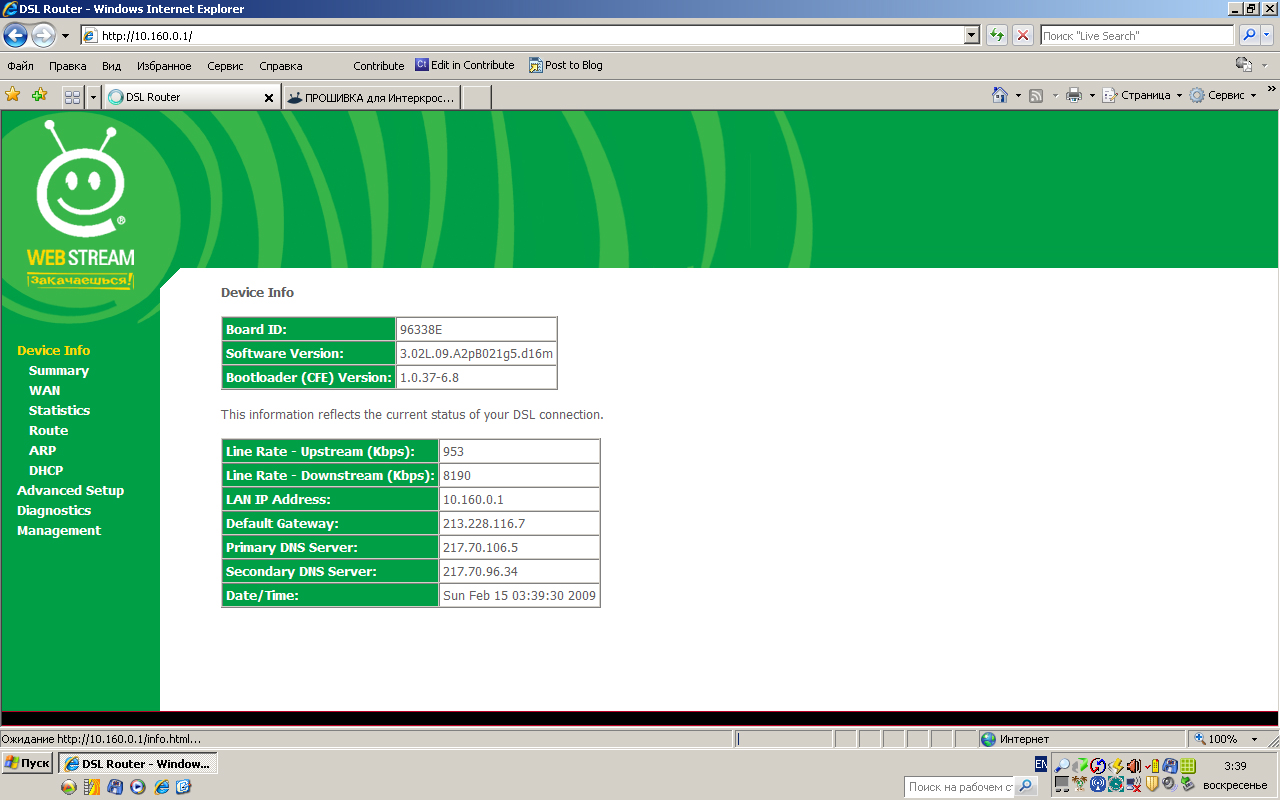This screenshot has width=1280, height=800.
Task: Click software version 3.02L.09.A2pB021g5.d16m value
Action: [476, 353]
